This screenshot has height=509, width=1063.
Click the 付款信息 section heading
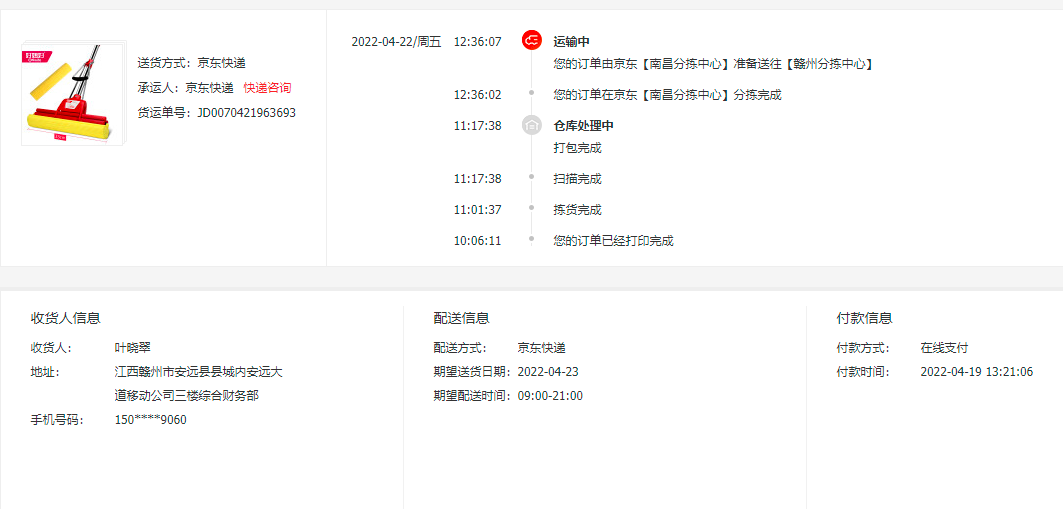[864, 319]
